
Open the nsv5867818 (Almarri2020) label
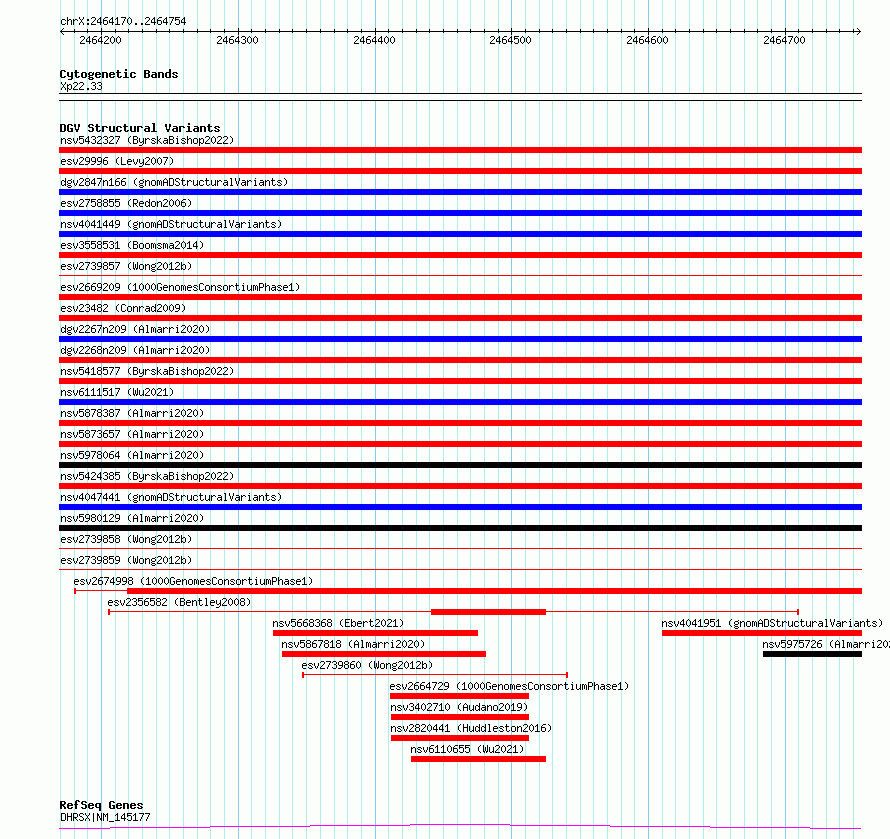point(353,644)
